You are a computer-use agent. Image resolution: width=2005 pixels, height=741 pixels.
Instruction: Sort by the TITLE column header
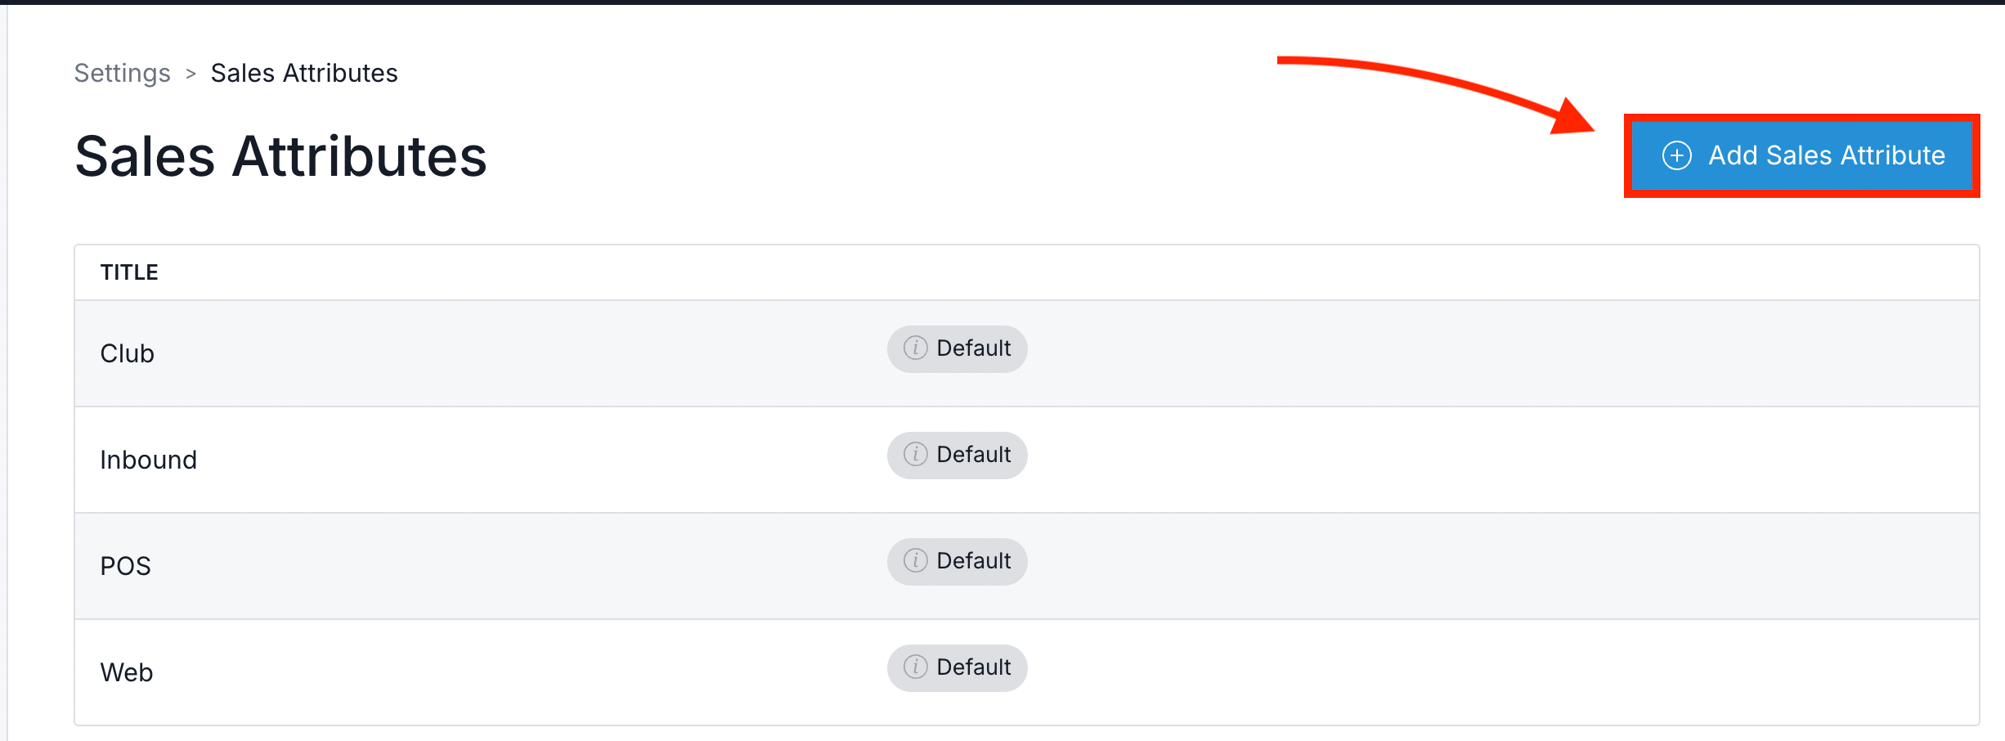pyautogui.click(x=129, y=272)
